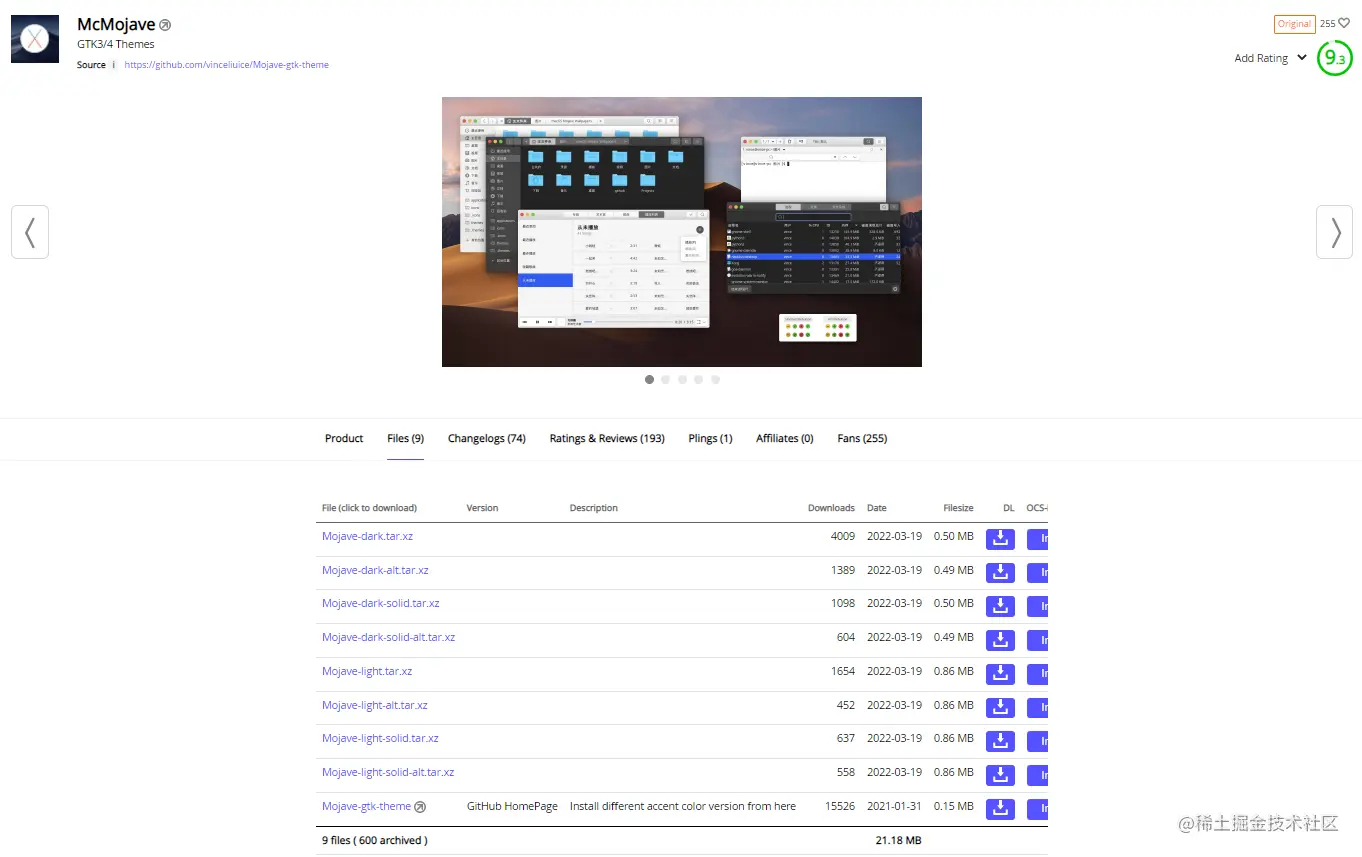
Task: Click the download icon for Mojave-dark-solid.tar.xz
Action: tap(1000, 606)
